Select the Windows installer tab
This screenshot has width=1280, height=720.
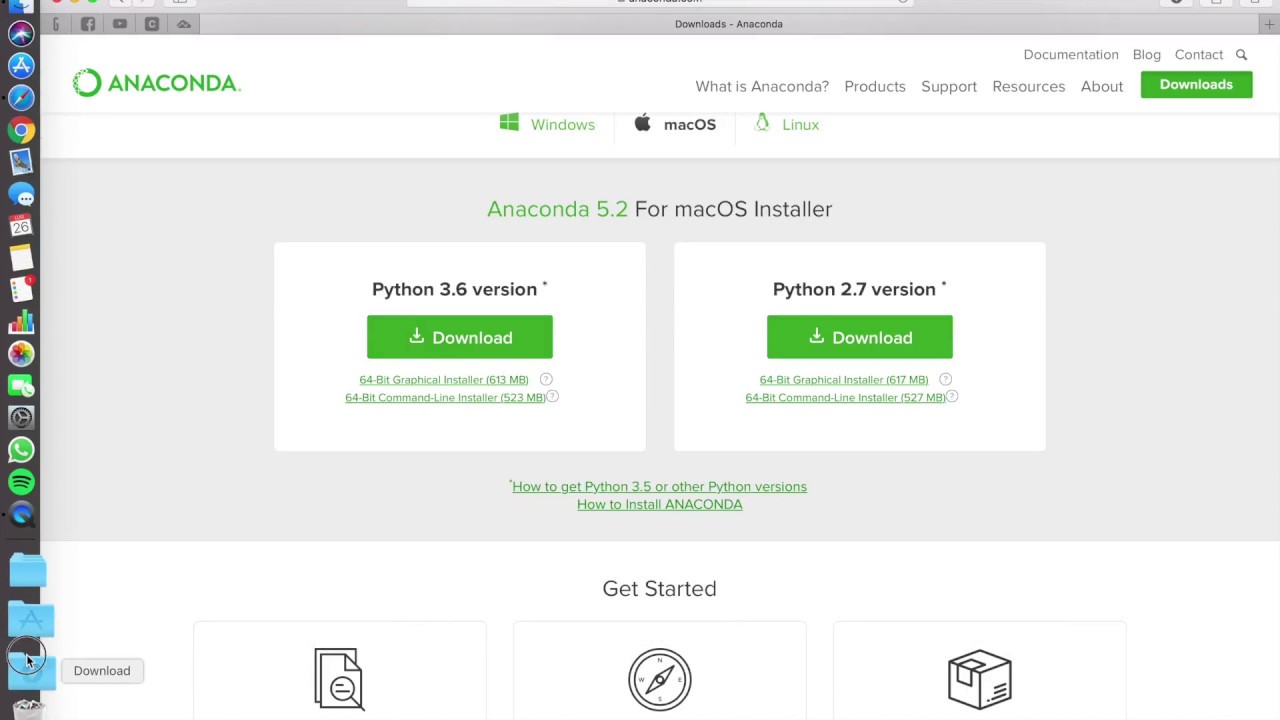coord(547,124)
